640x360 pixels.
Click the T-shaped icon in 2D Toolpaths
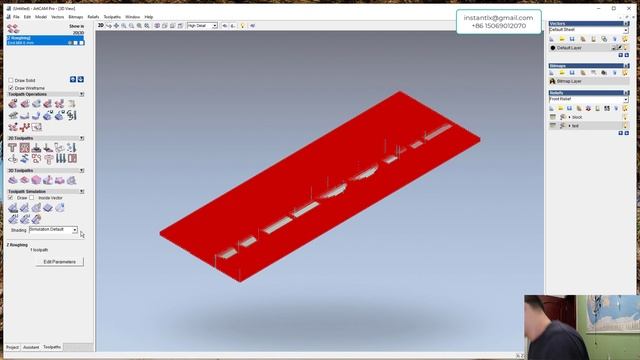point(13,147)
